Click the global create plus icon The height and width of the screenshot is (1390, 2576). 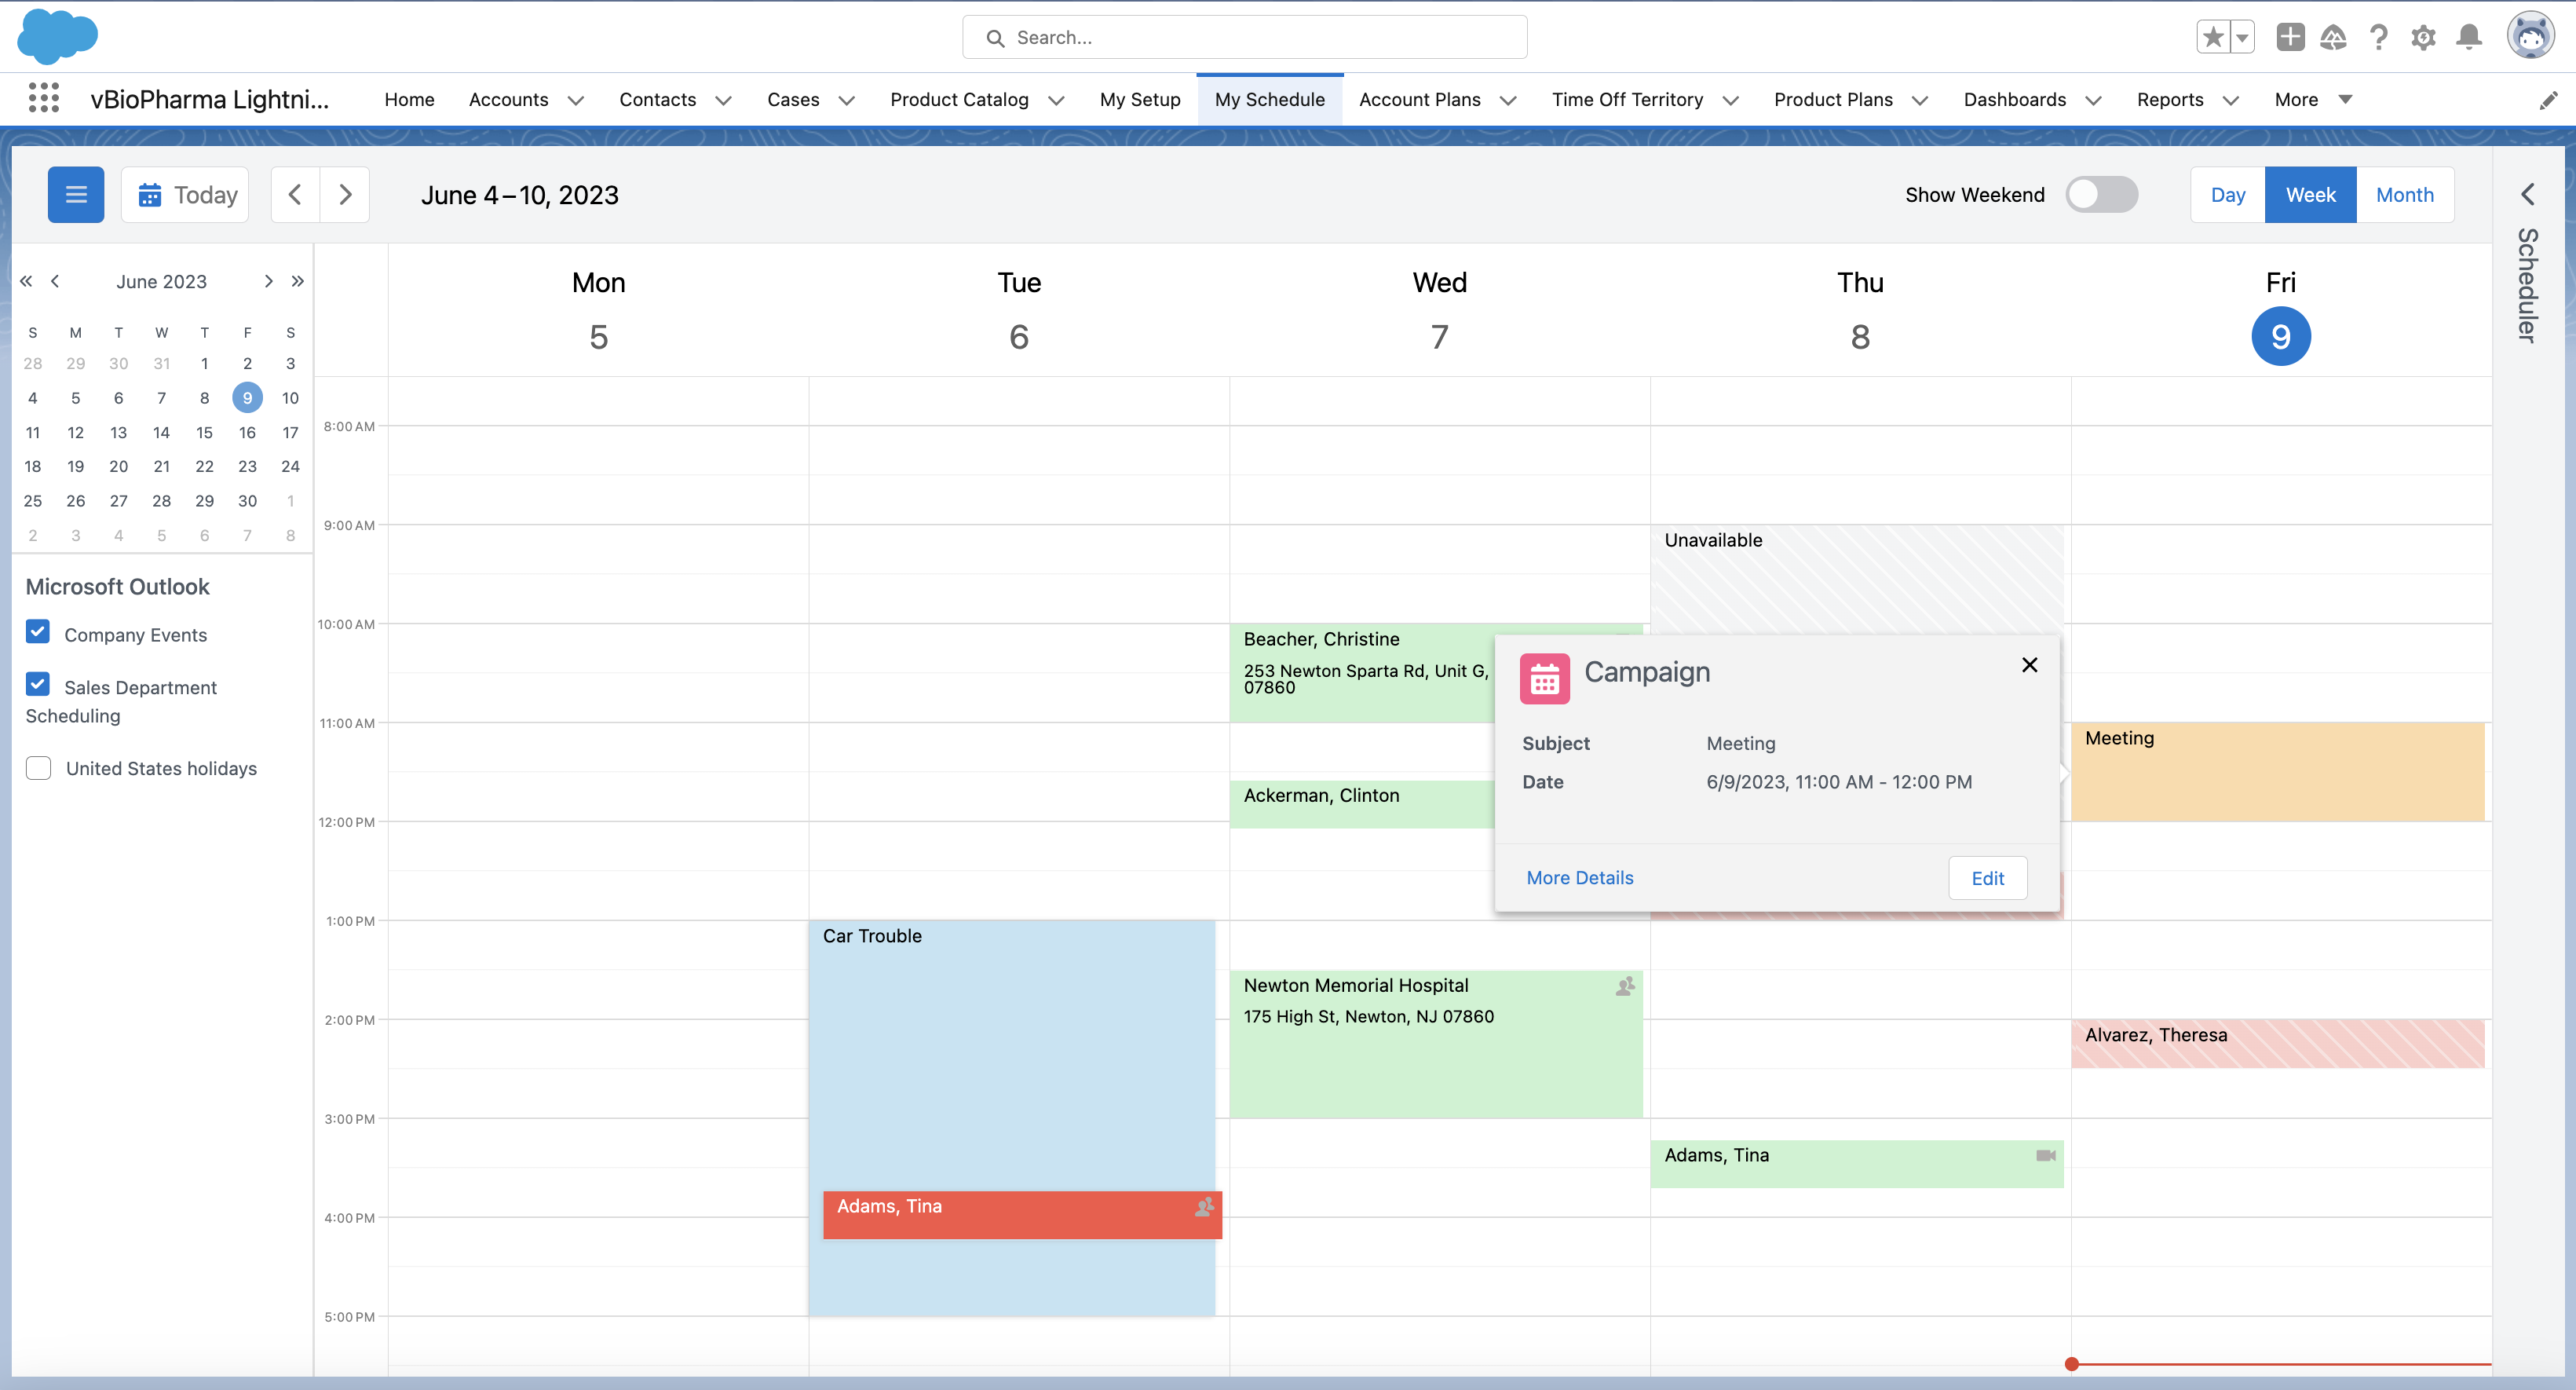[x=2289, y=38]
